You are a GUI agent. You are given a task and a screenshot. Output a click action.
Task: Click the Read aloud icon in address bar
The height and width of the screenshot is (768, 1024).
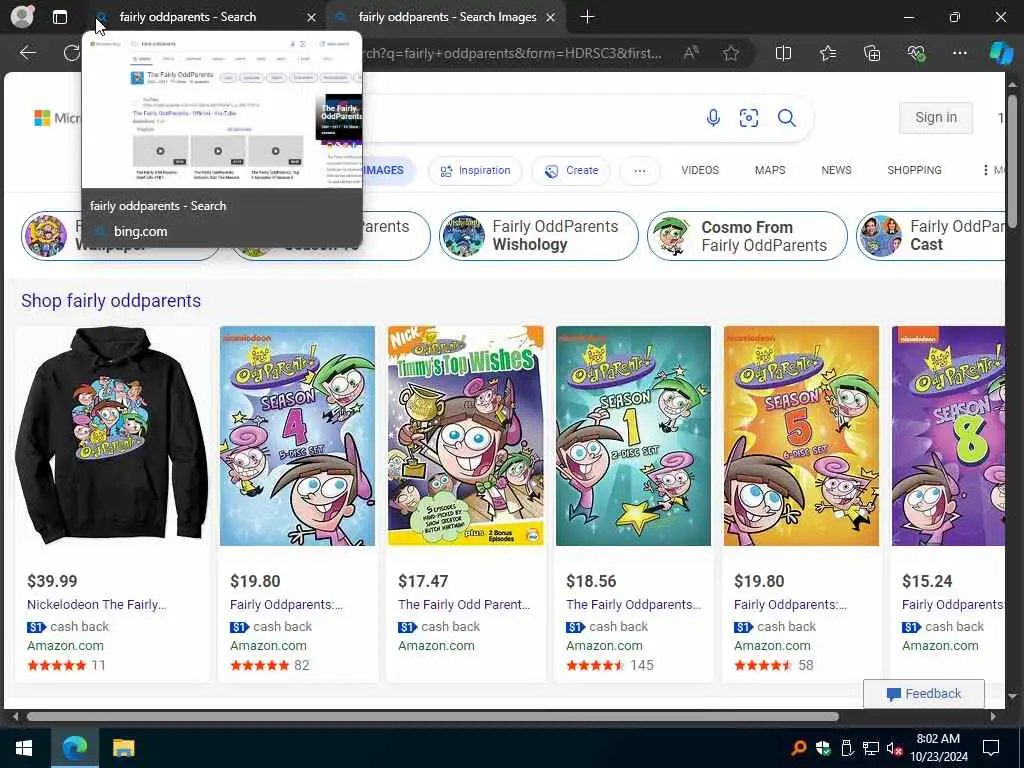[690, 53]
